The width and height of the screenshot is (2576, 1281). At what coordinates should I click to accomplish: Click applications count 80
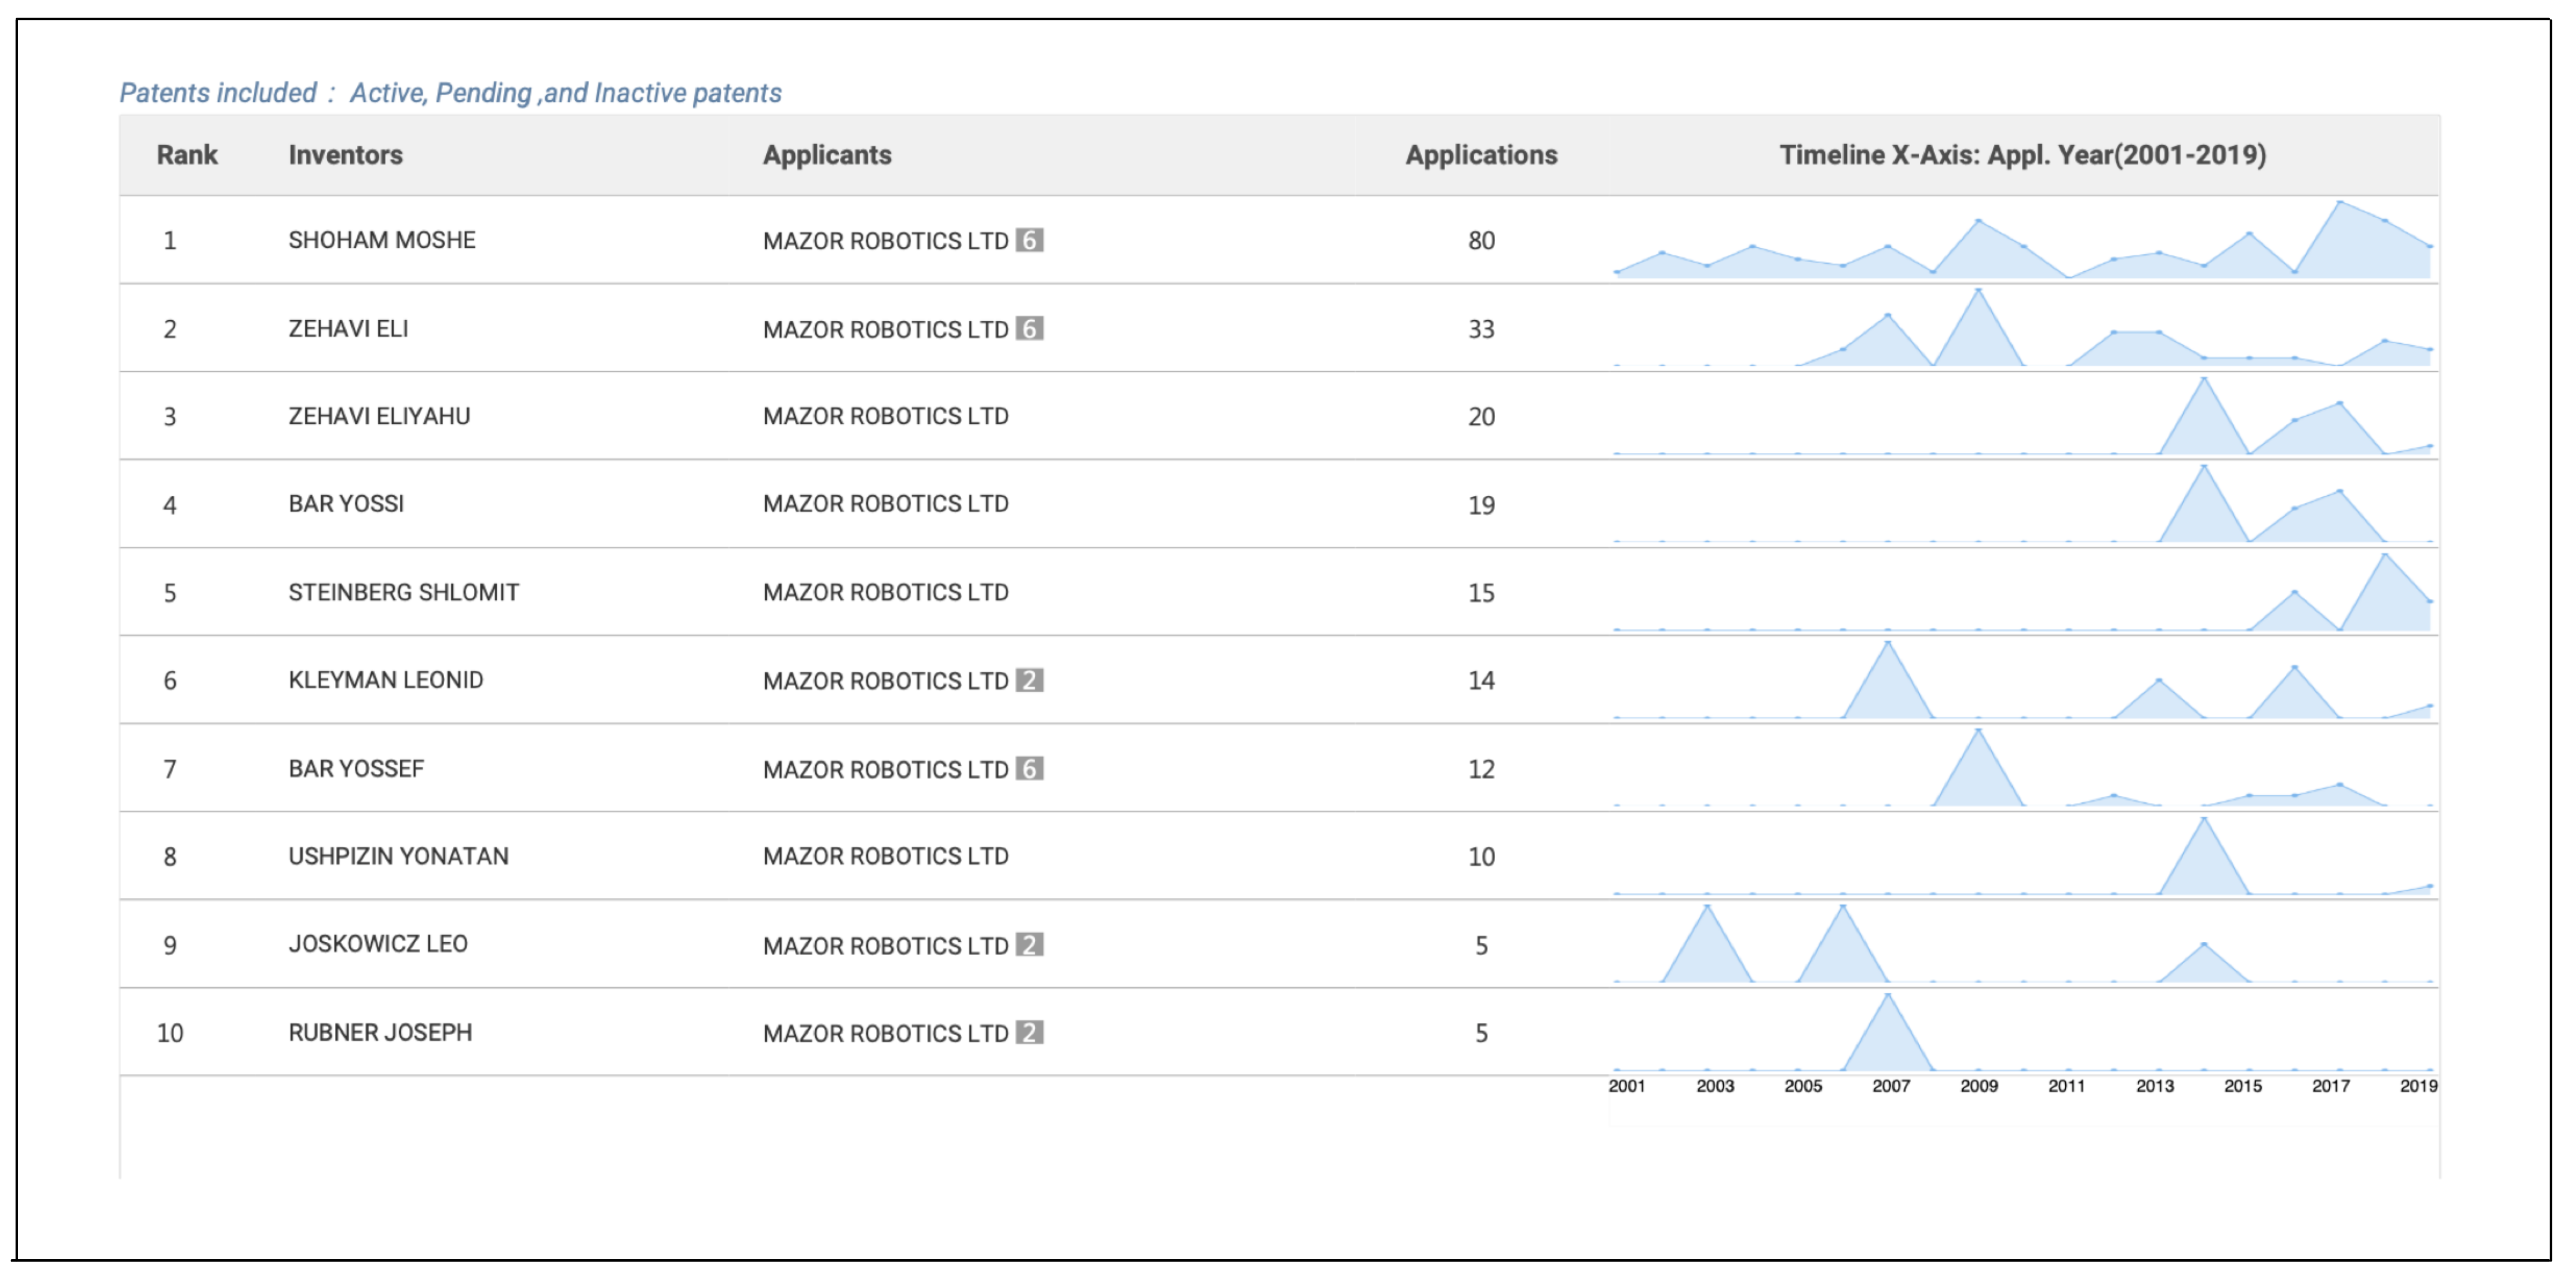[x=1481, y=240]
